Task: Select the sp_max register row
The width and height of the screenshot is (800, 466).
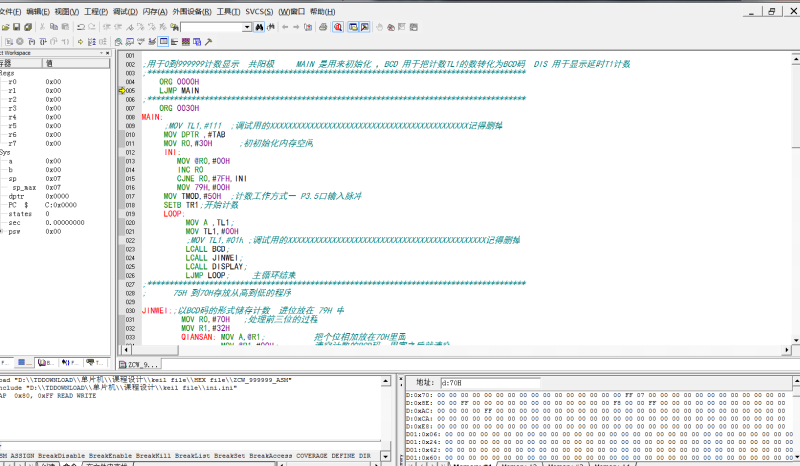Action: pyautogui.click(x=55, y=187)
